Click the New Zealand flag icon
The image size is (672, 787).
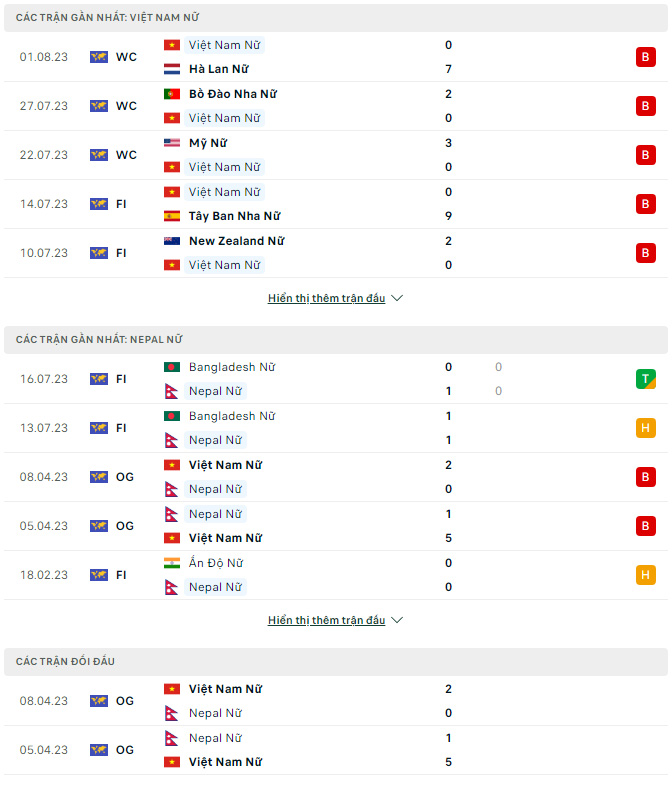[171, 241]
